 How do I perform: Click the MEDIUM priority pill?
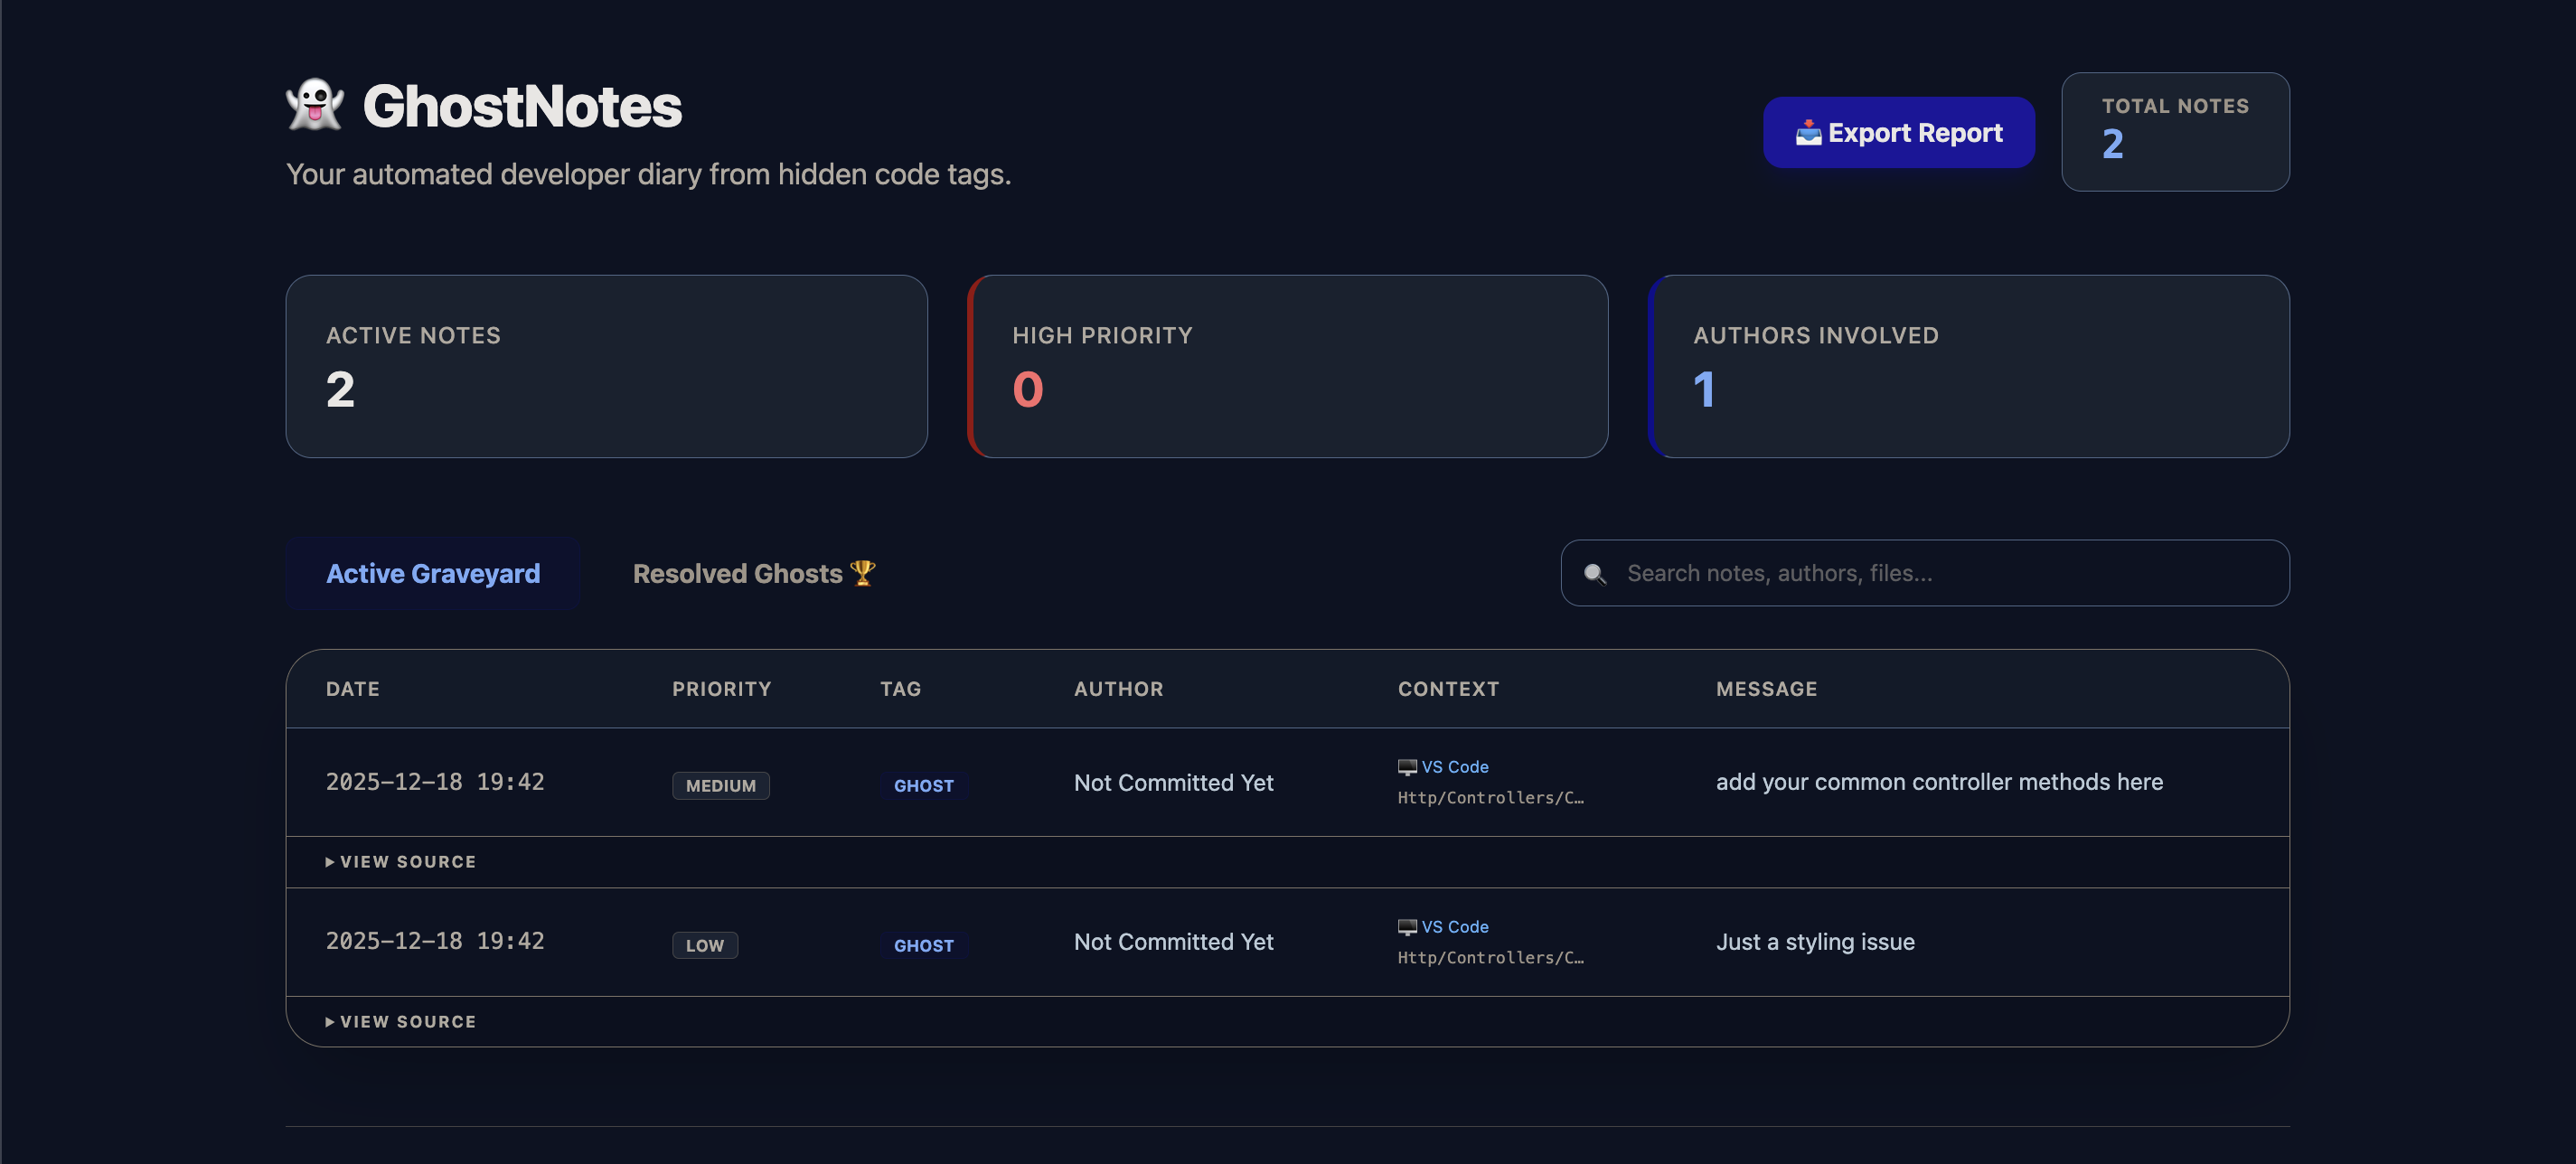point(721,786)
